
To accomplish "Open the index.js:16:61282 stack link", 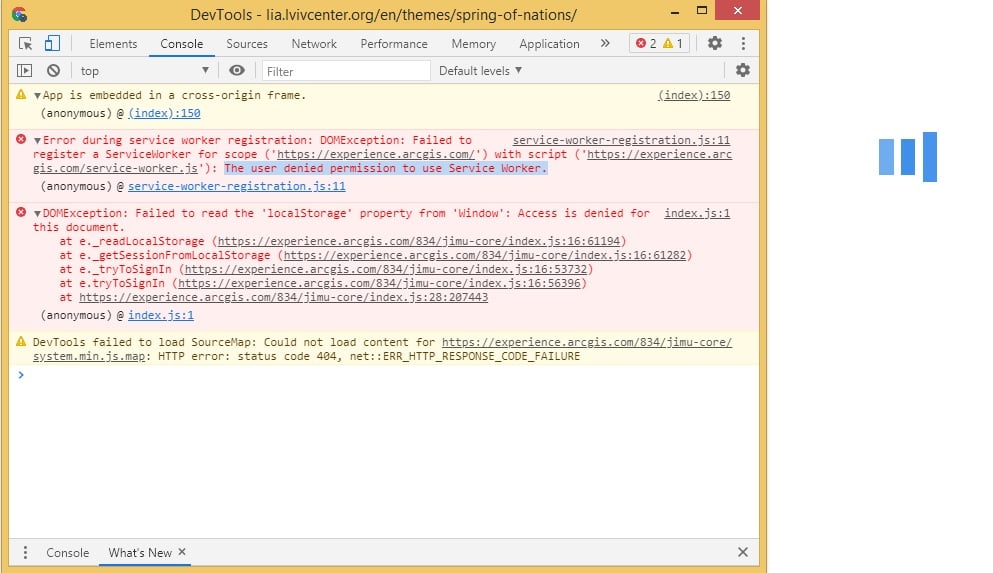I will (x=485, y=255).
